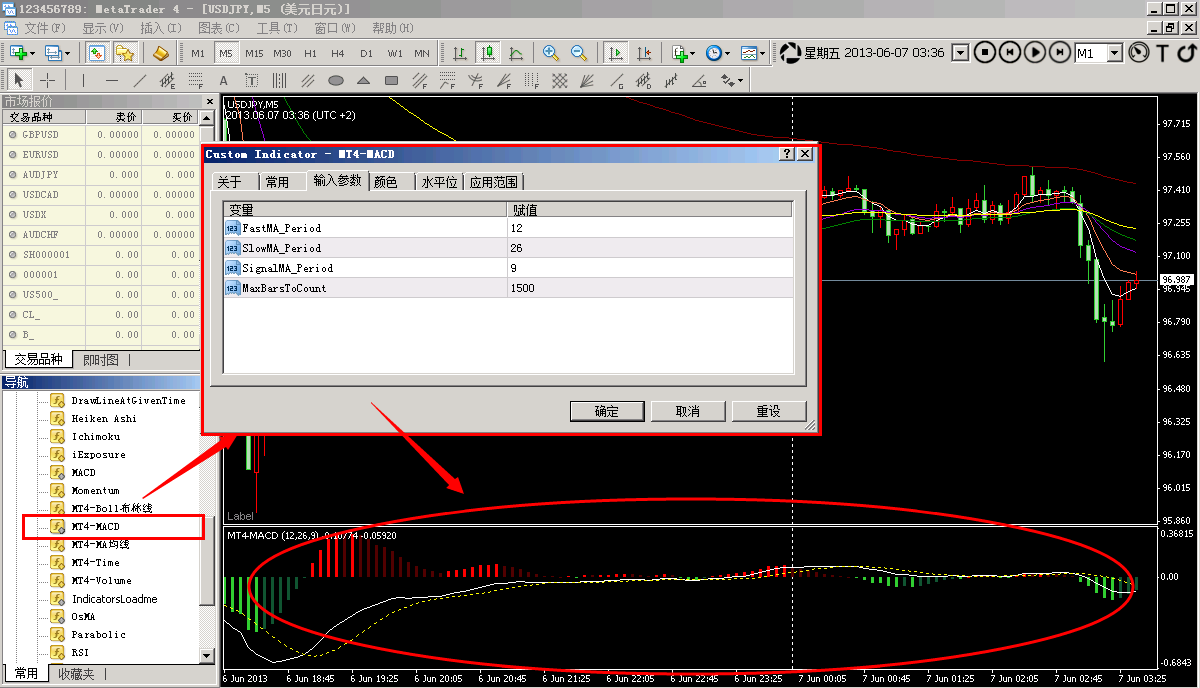The width and height of the screenshot is (1200, 688).
Task: Expand the new chart dropdown arrow
Action: [33, 53]
